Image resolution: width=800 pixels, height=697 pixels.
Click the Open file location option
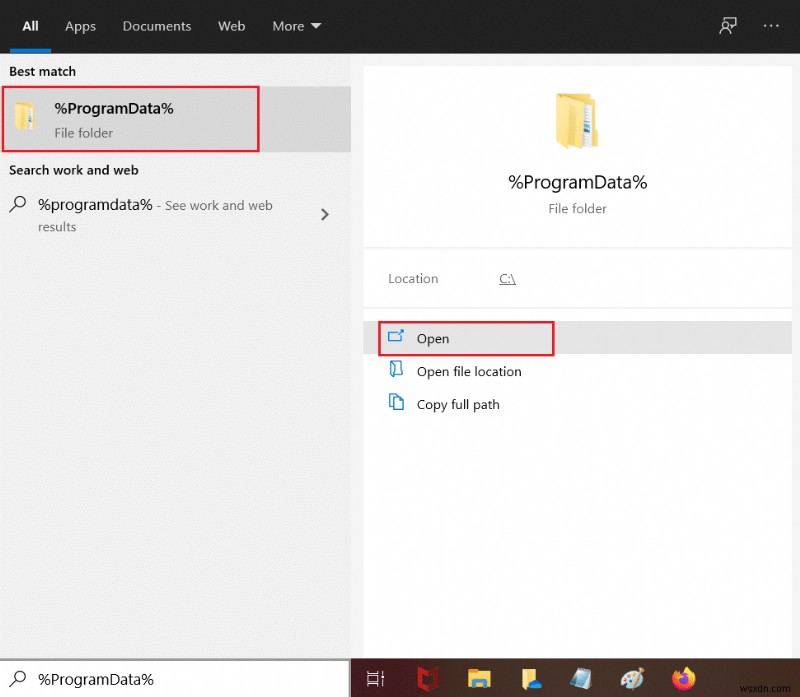[x=467, y=371]
